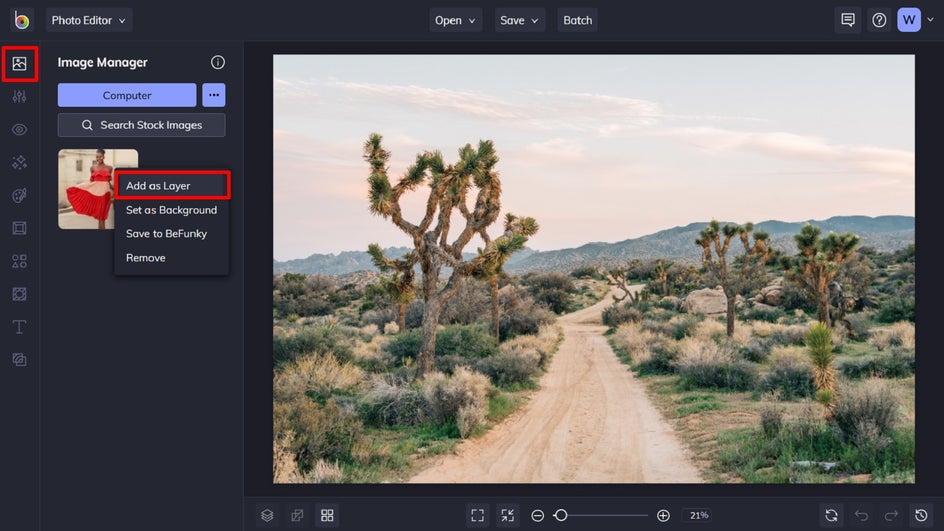Open the Textures tool in sidebar
Viewport: 944px width, 531px height.
click(19, 359)
